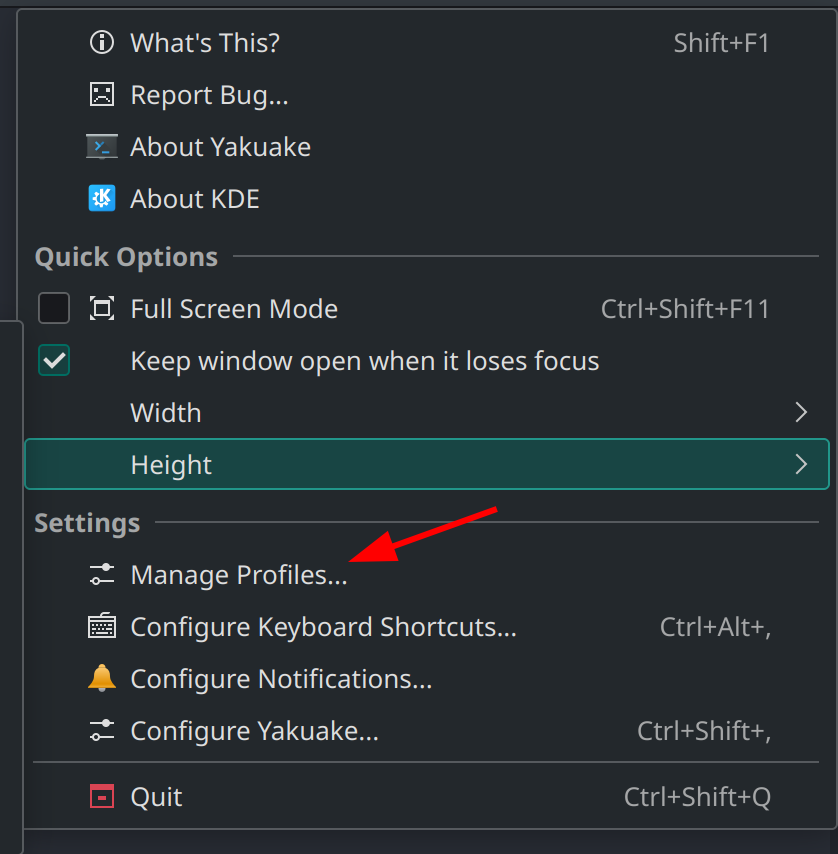
Task: Click the Configure Yakuake sliders icon
Action: point(102,730)
